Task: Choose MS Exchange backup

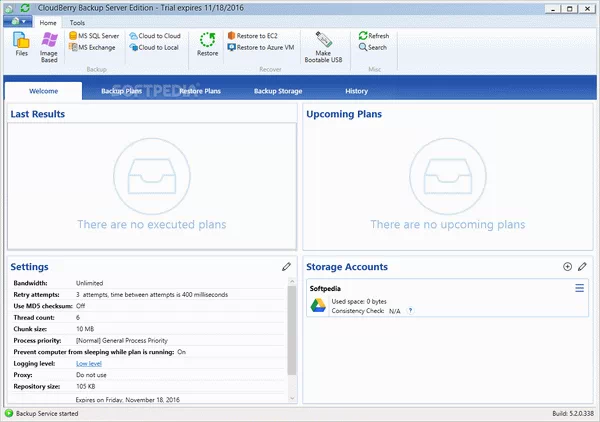Action: 91,47
